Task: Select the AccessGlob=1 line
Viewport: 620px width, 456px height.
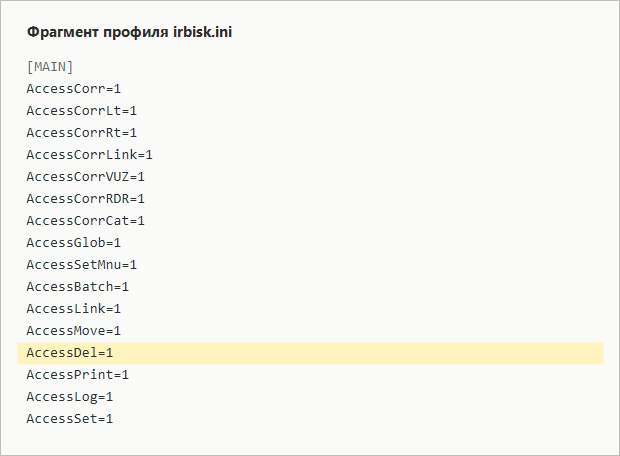Action: pos(74,242)
